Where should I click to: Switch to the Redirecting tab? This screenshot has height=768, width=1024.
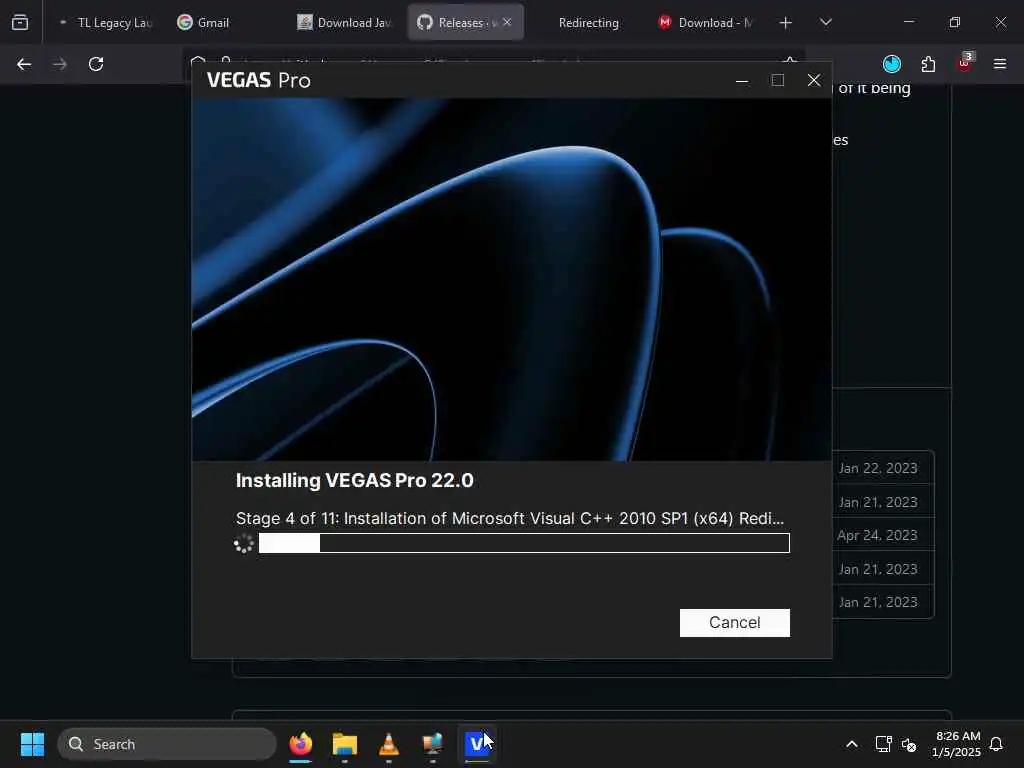click(588, 23)
